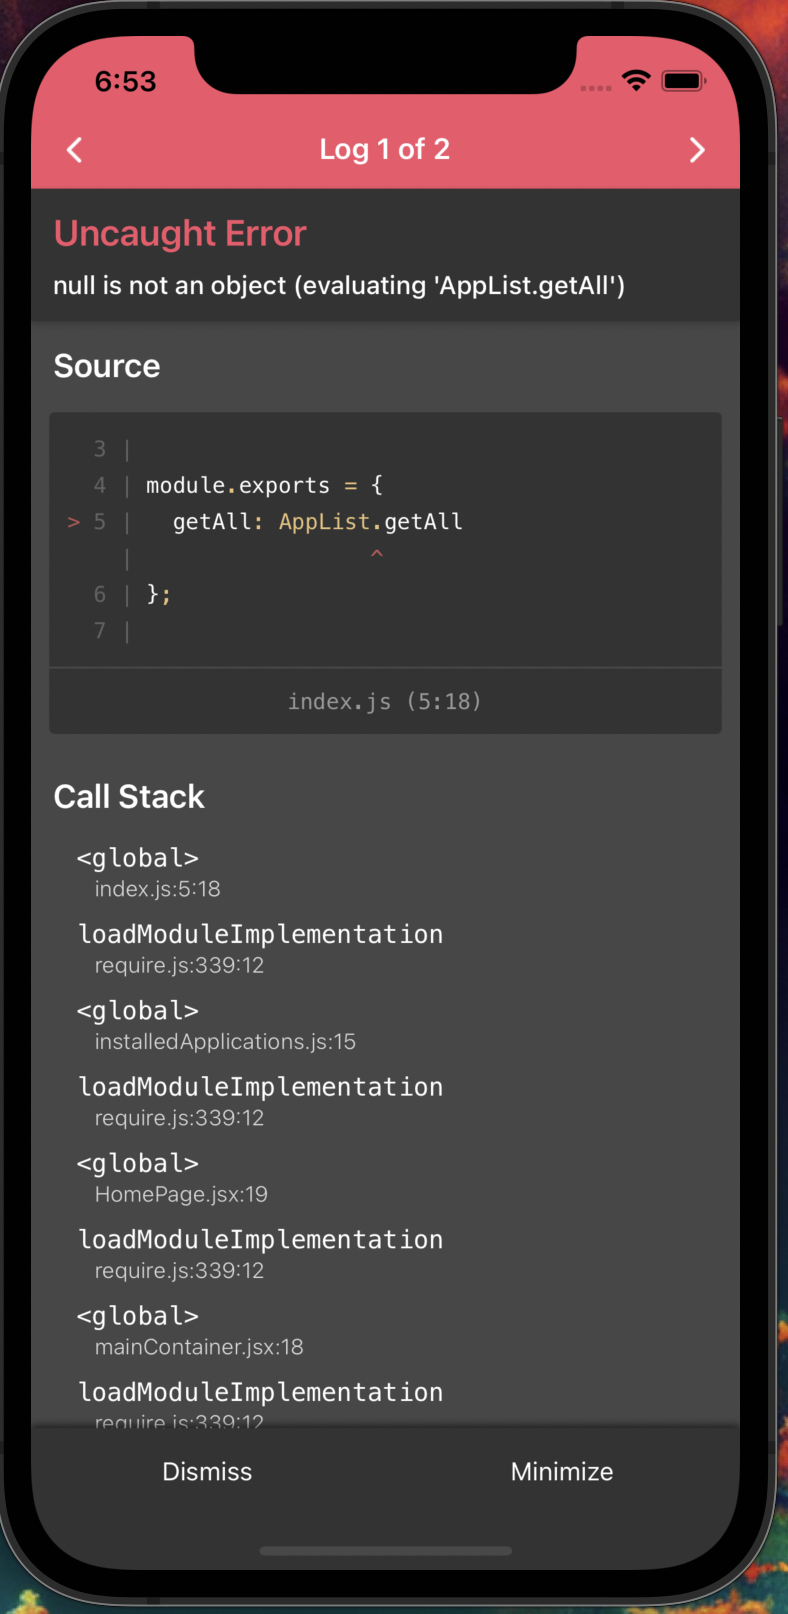Tap the home indicator bar
Screen dimensions: 788x1614
coord(385,1551)
